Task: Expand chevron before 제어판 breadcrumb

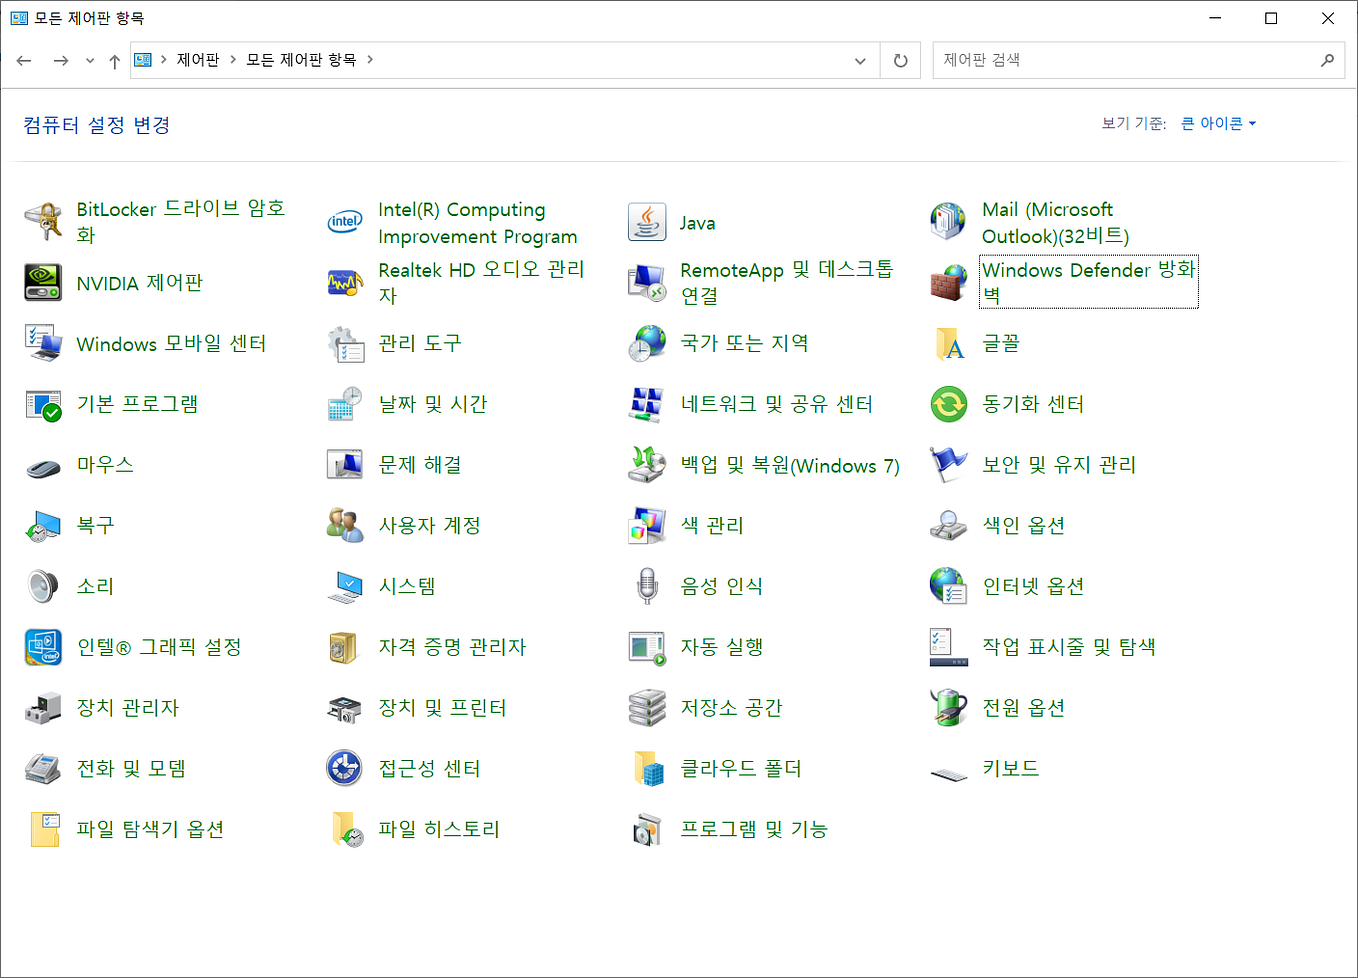Action: pos(163,60)
